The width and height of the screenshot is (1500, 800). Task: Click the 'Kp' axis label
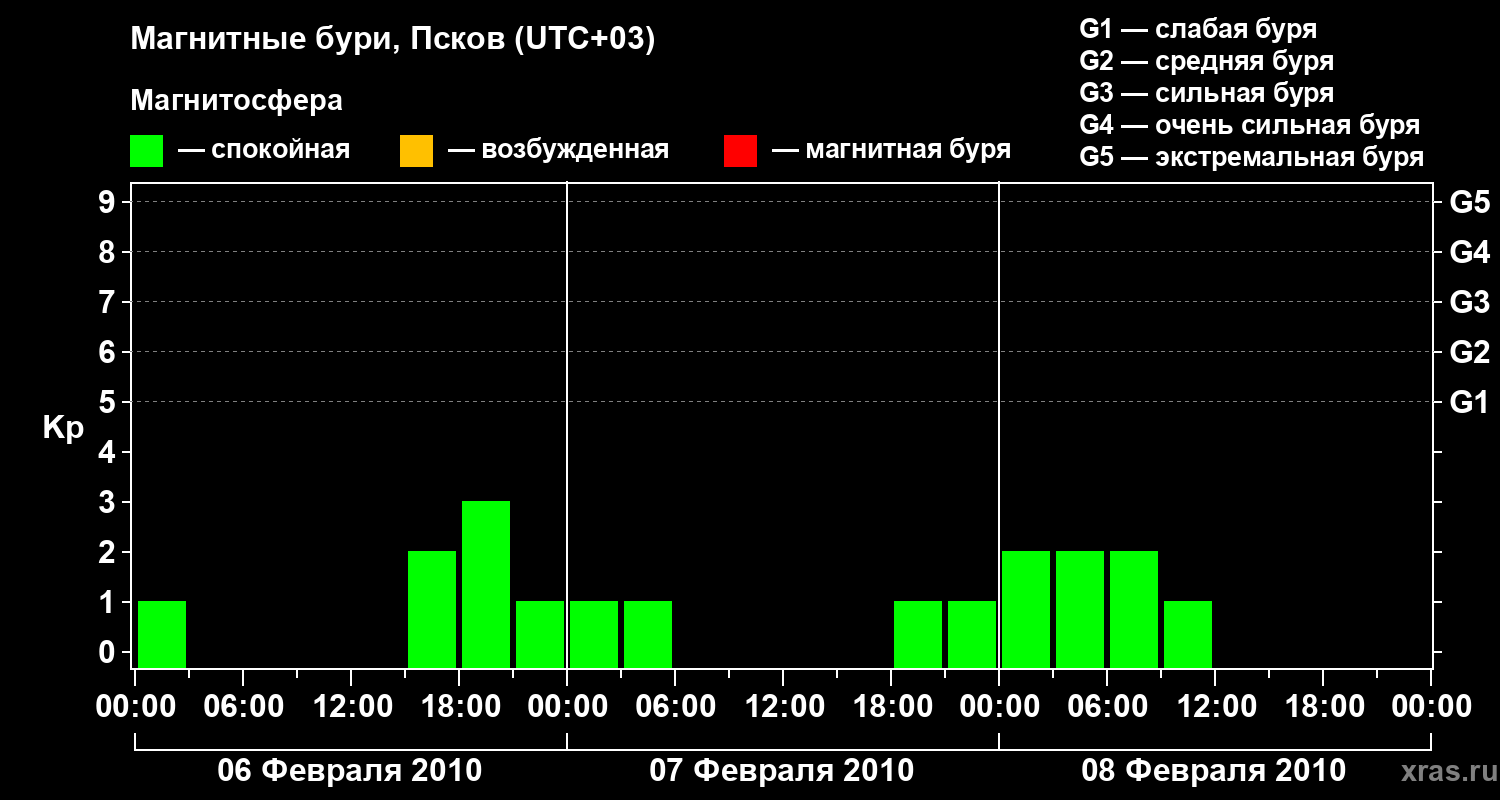63,428
